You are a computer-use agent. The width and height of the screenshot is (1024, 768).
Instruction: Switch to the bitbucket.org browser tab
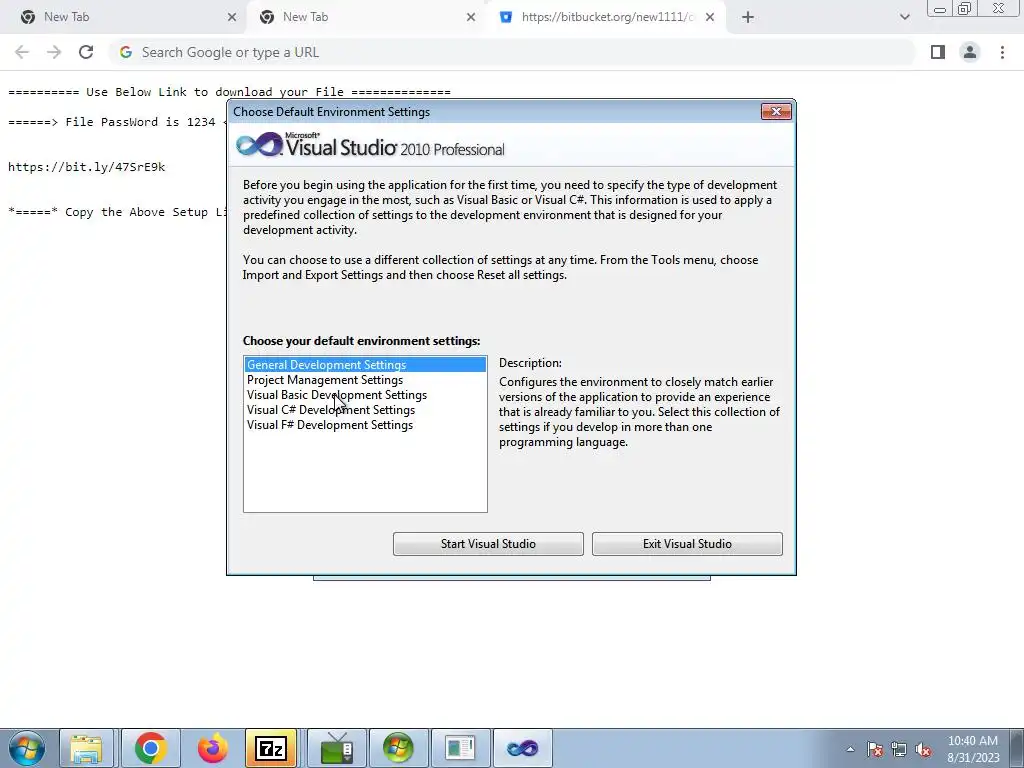(604, 17)
